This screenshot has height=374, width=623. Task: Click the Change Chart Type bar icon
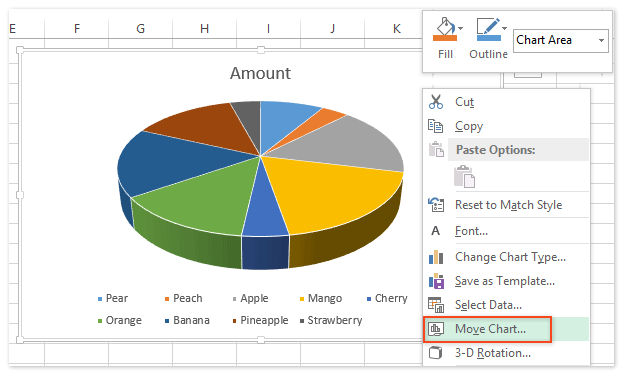pos(436,257)
